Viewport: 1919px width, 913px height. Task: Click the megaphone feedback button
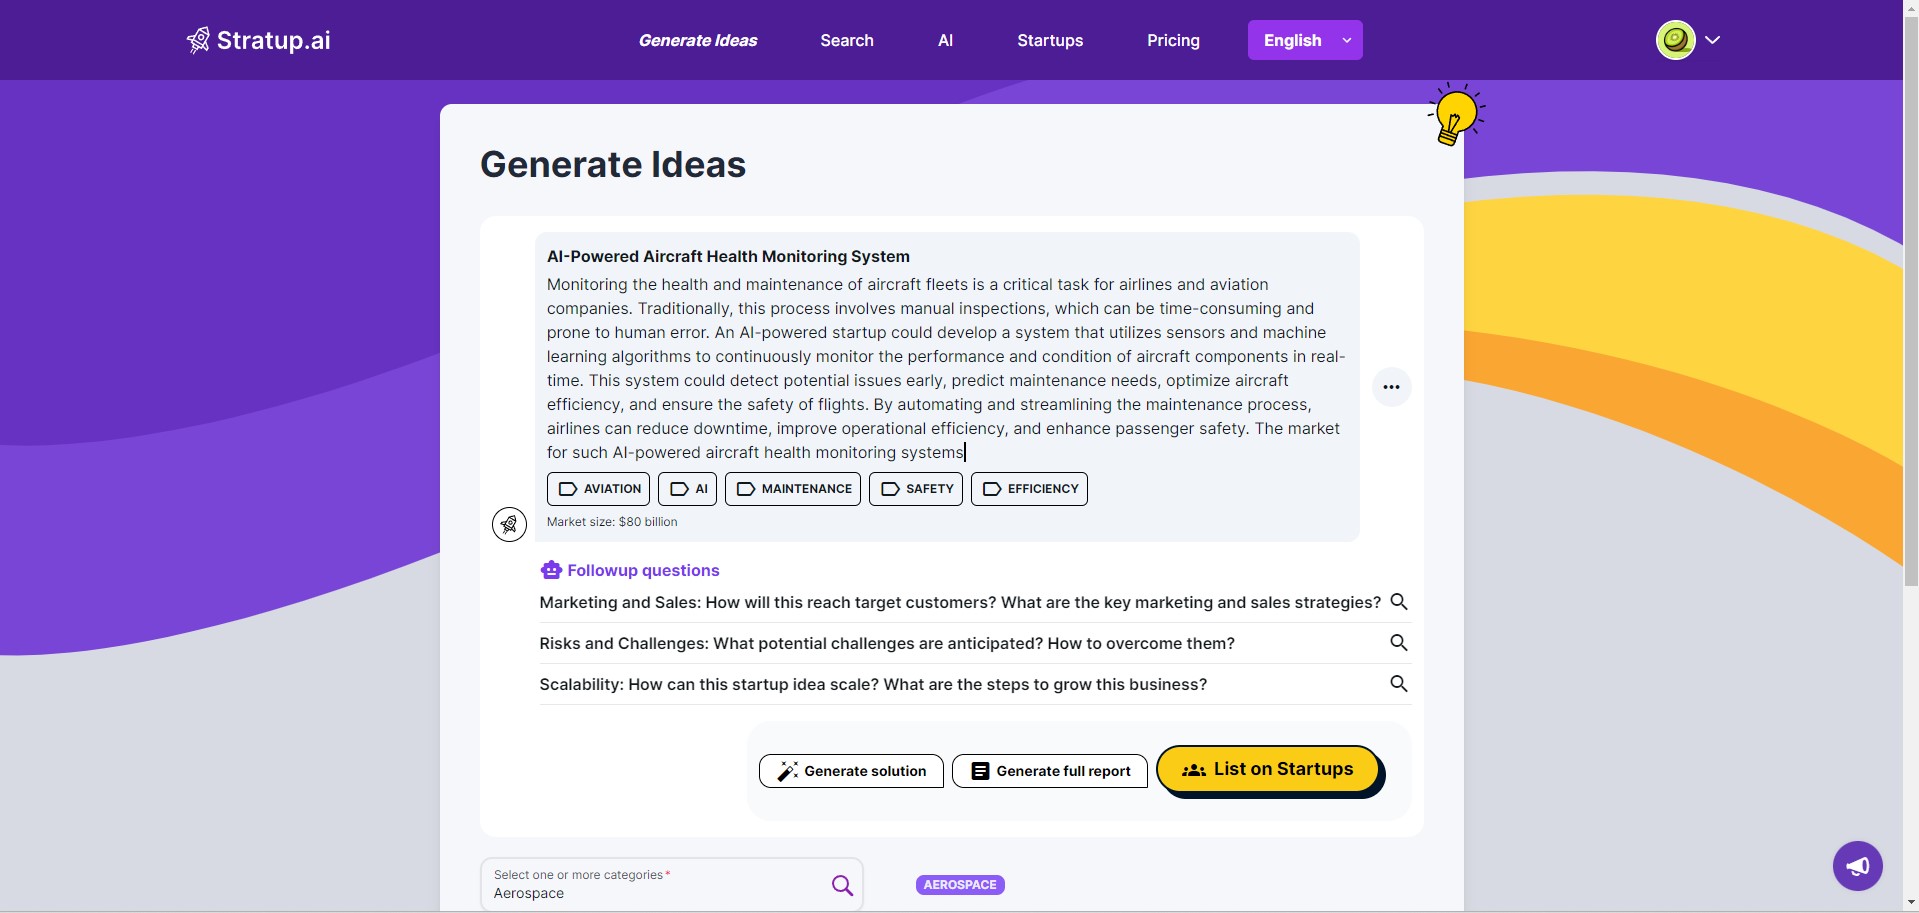(1857, 865)
